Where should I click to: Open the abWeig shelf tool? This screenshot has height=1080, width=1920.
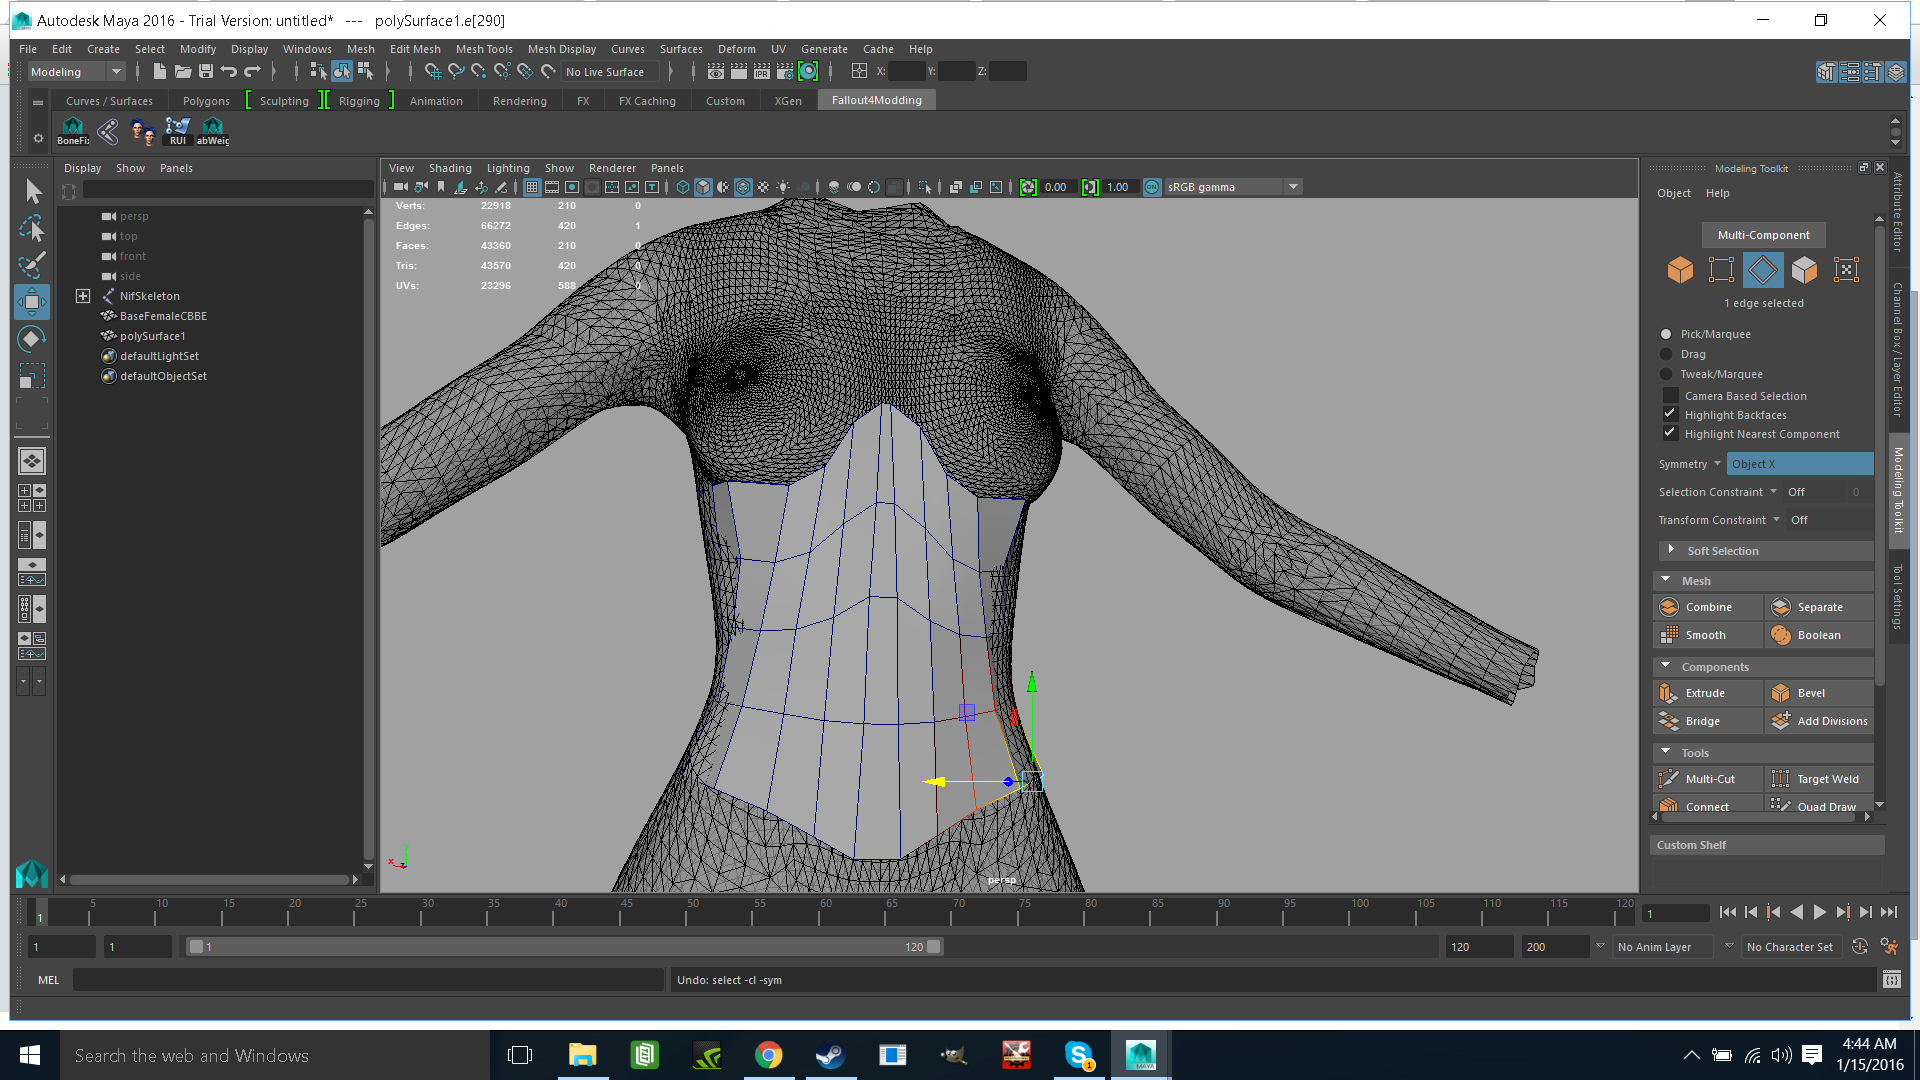212,130
